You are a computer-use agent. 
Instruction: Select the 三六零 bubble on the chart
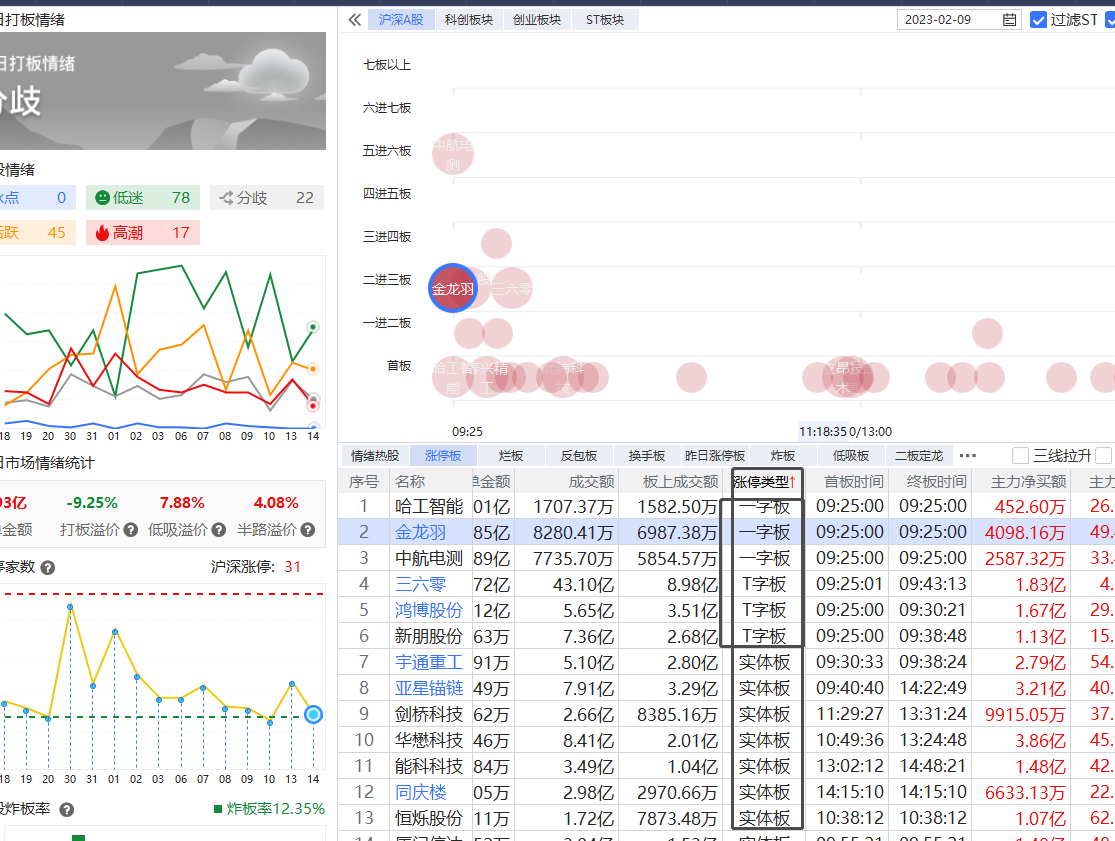(511, 288)
